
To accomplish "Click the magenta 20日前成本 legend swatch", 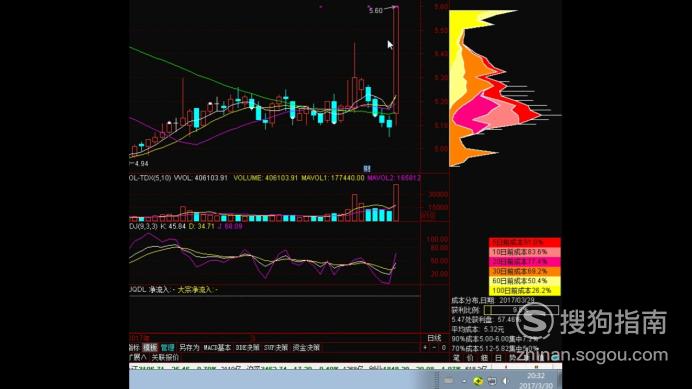I will pos(525,262).
